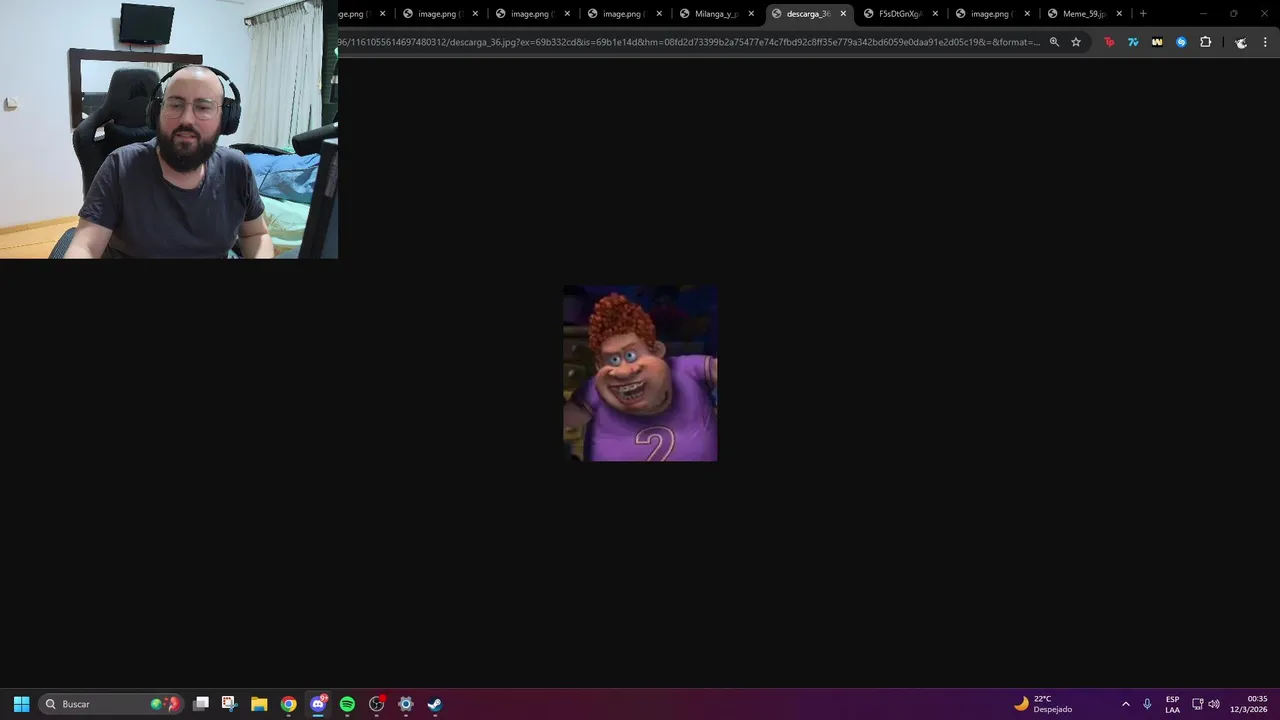Click the cartoon character image

click(640, 373)
